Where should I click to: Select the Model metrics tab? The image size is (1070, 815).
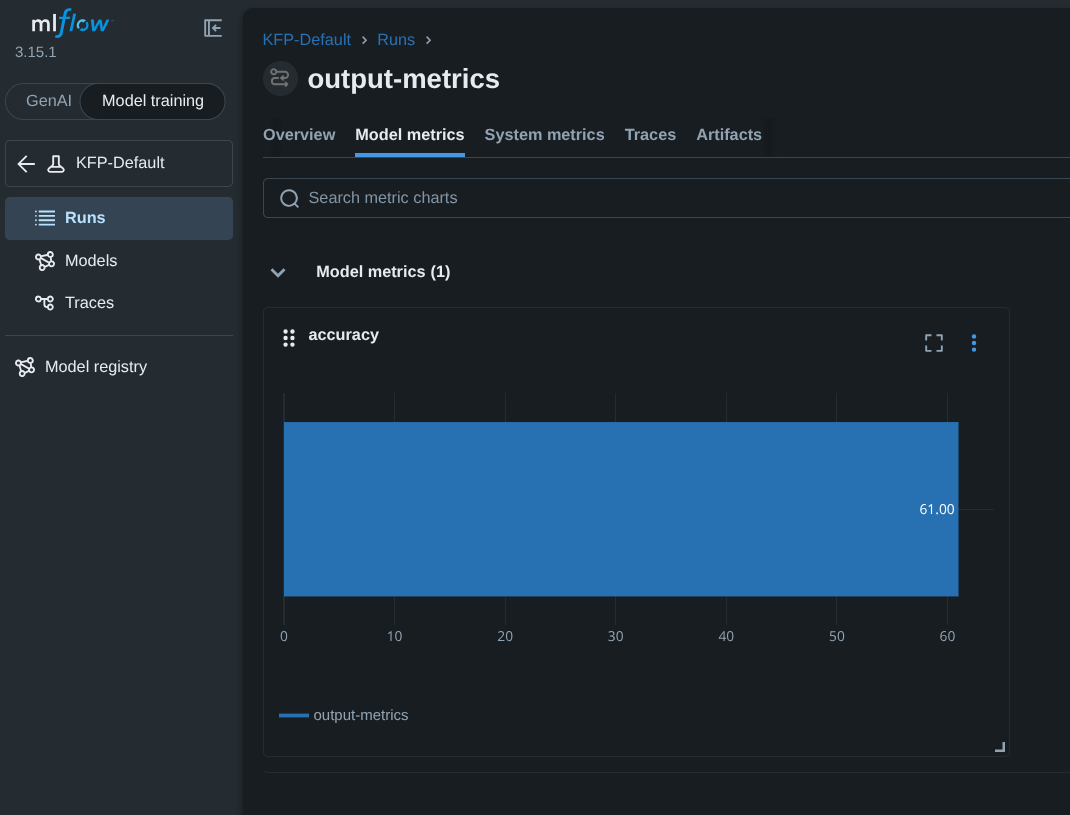tap(409, 135)
